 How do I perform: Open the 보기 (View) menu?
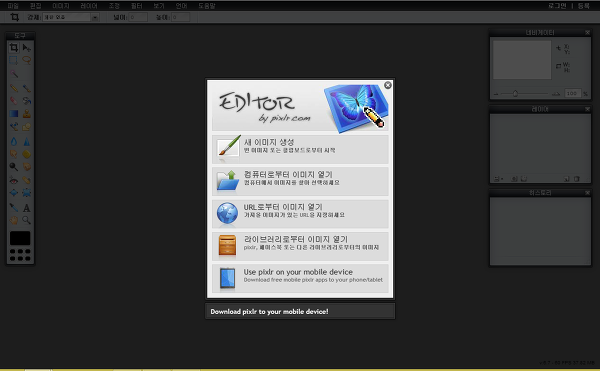click(159, 6)
